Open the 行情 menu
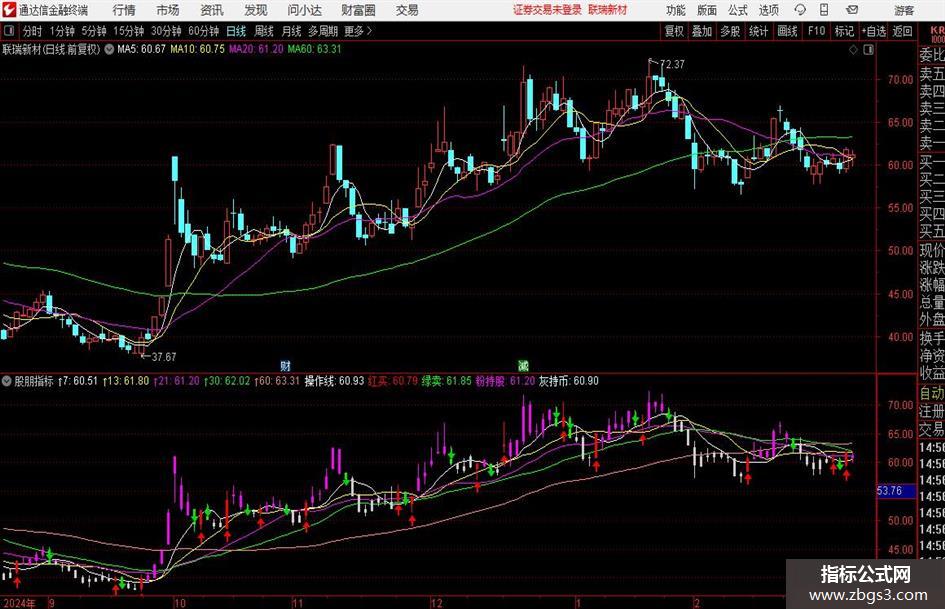Screen dimensions: 945x609 (124, 10)
